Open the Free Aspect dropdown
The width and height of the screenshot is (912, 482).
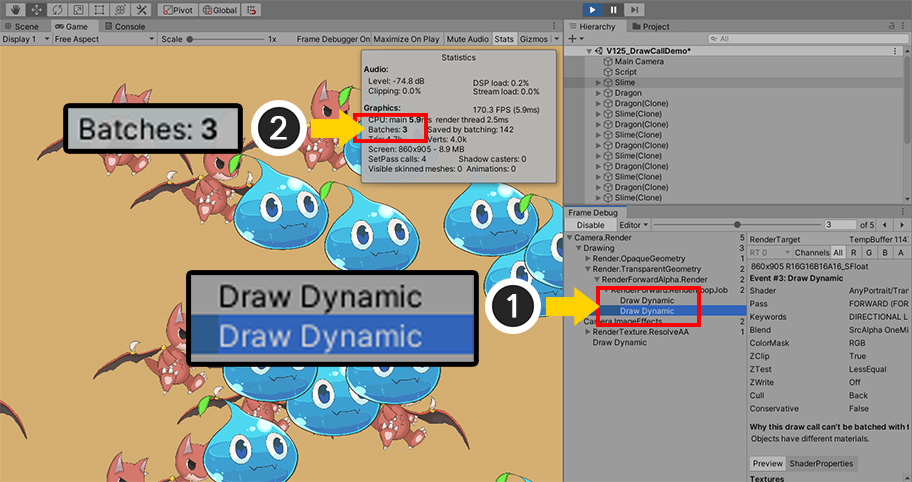coord(105,39)
